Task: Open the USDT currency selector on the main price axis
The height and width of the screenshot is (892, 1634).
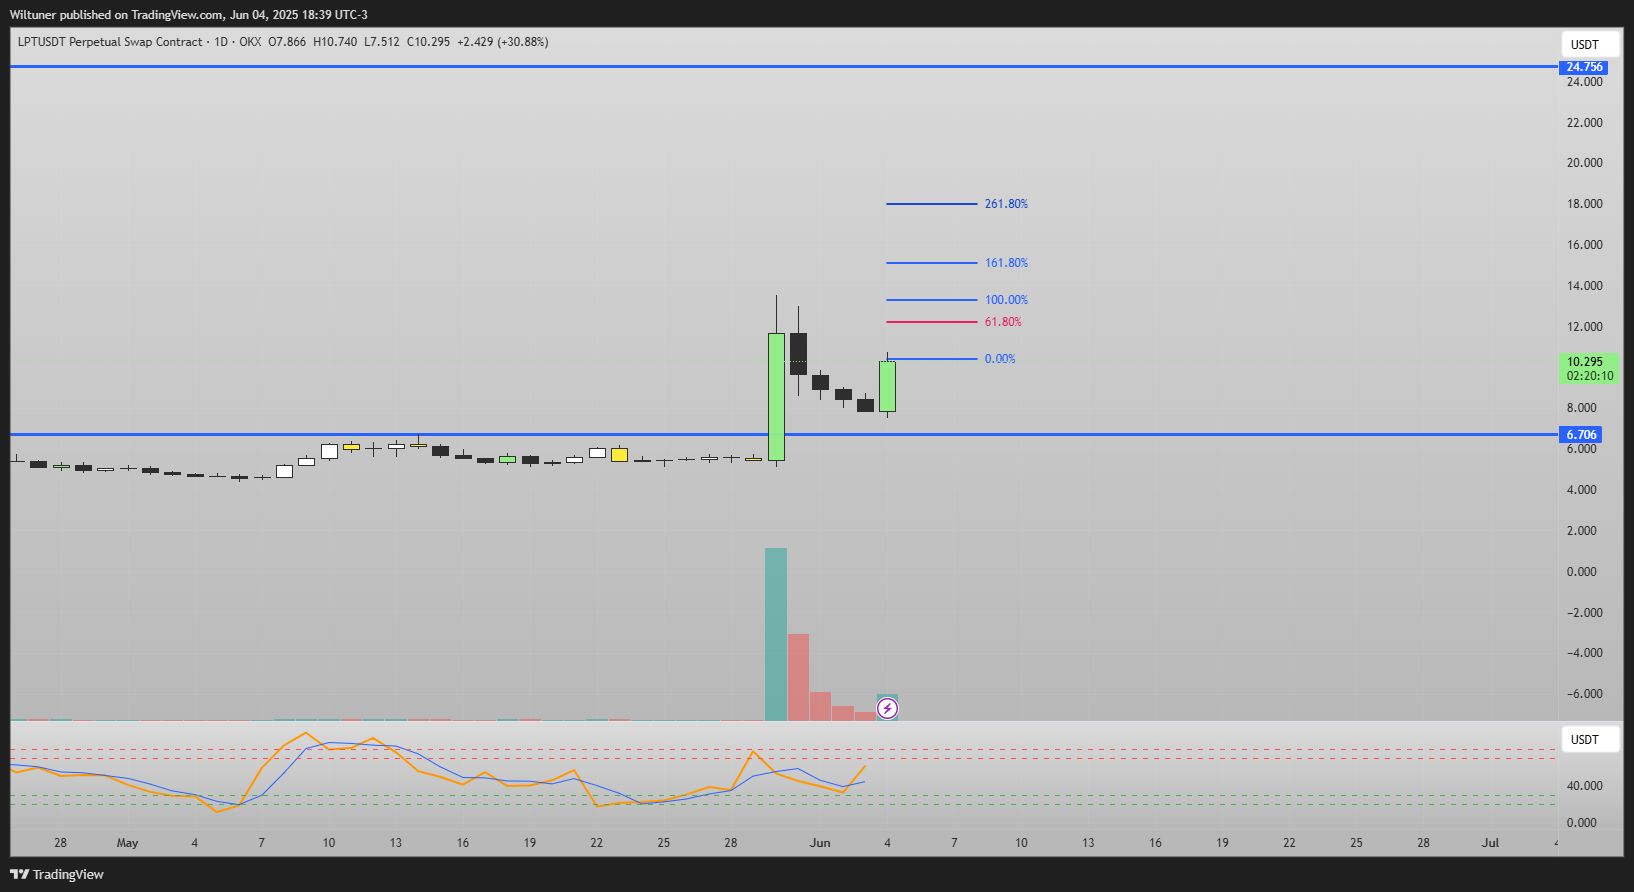Action: (1590, 44)
